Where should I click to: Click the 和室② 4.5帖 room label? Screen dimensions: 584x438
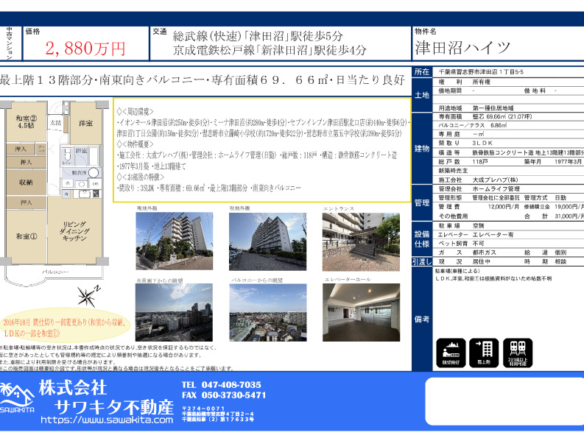26,122
